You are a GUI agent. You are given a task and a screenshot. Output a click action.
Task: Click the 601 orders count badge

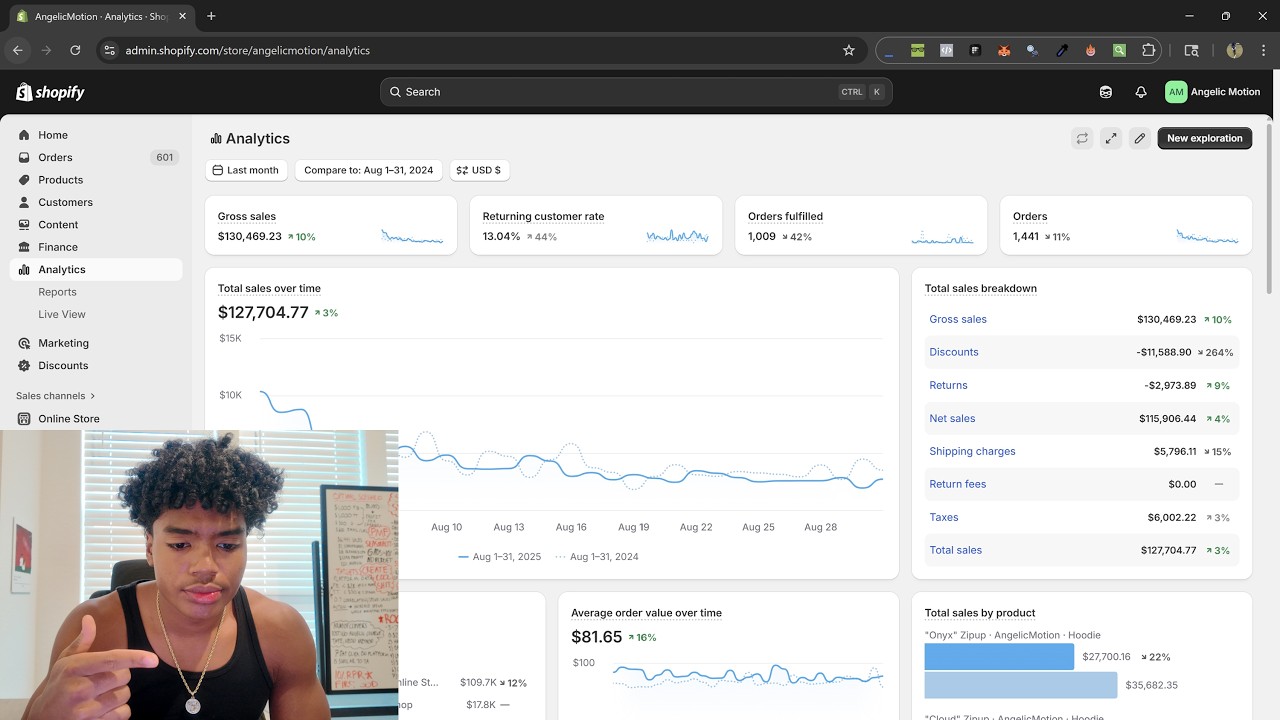click(165, 157)
